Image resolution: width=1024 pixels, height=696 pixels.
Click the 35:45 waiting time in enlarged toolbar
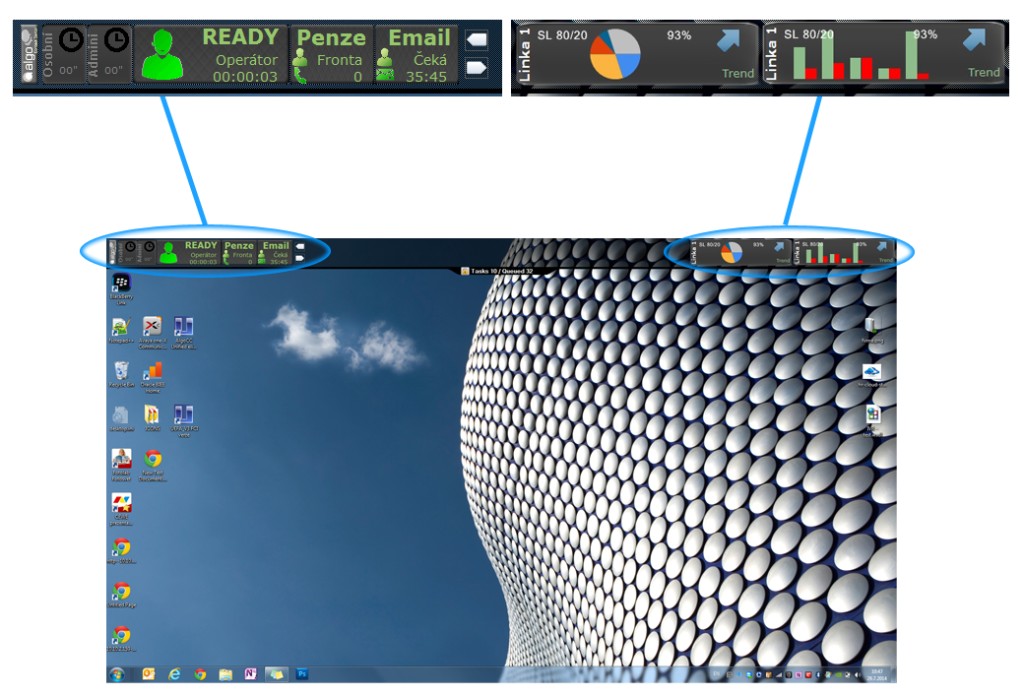(x=426, y=77)
